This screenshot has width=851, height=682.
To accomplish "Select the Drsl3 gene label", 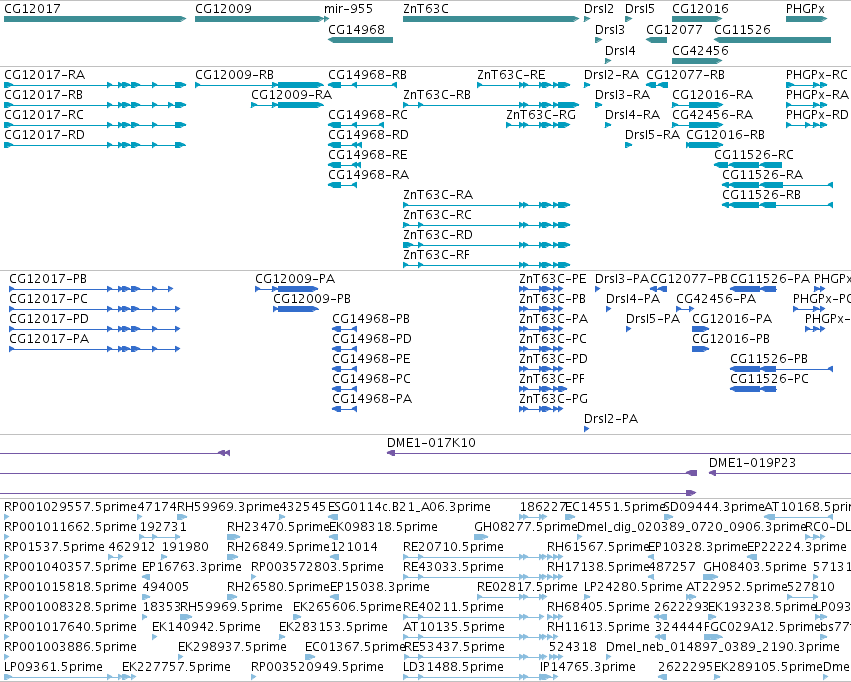I will click(609, 29).
